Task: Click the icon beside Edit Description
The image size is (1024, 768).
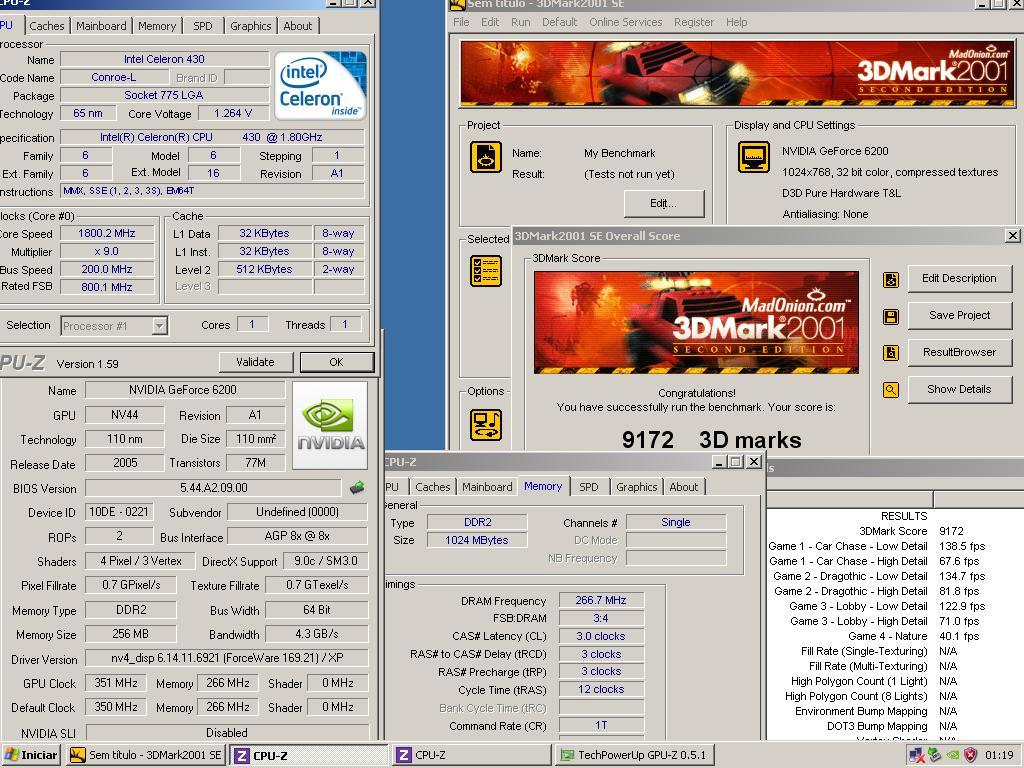Action: pos(891,280)
